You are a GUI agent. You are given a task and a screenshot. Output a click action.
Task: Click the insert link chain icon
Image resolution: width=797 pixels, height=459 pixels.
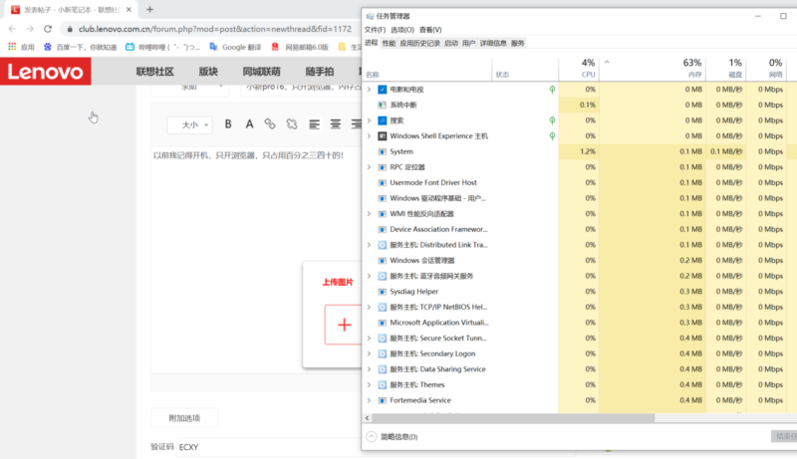(270, 125)
